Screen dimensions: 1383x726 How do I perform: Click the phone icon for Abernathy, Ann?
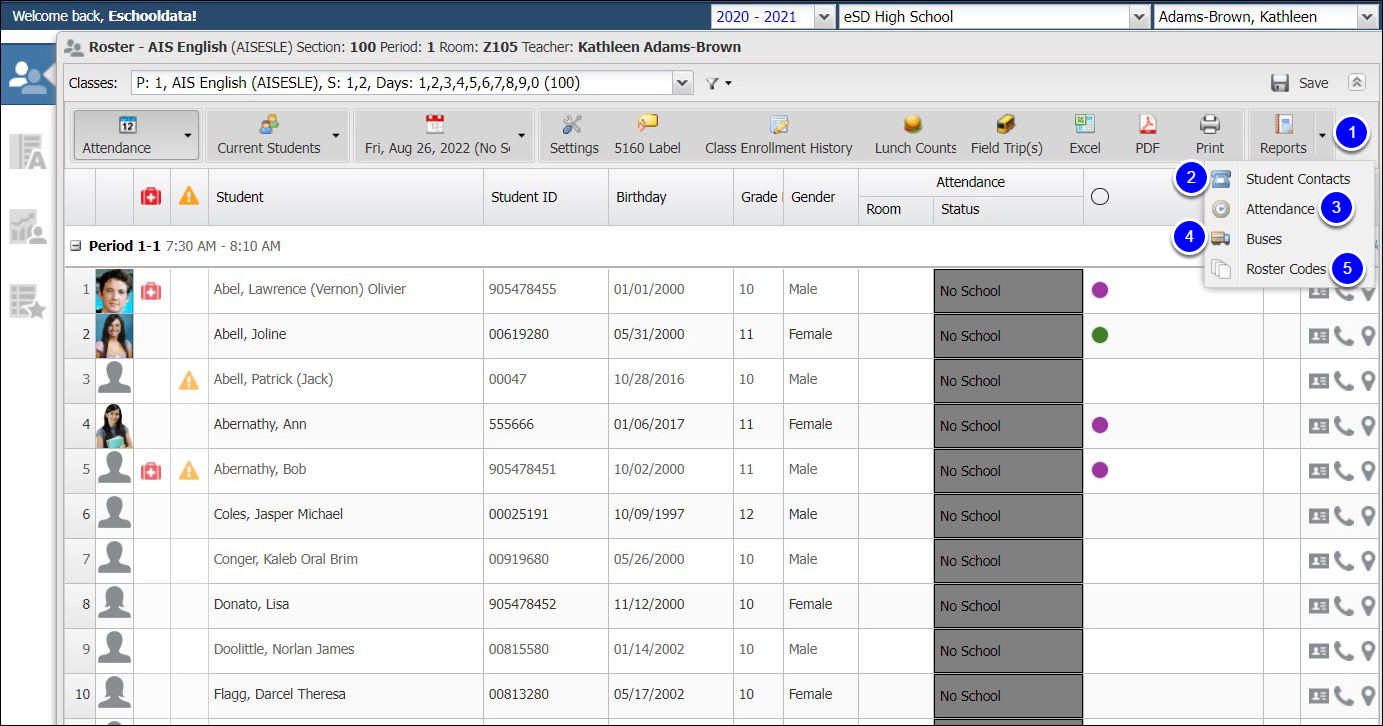pyautogui.click(x=1344, y=425)
